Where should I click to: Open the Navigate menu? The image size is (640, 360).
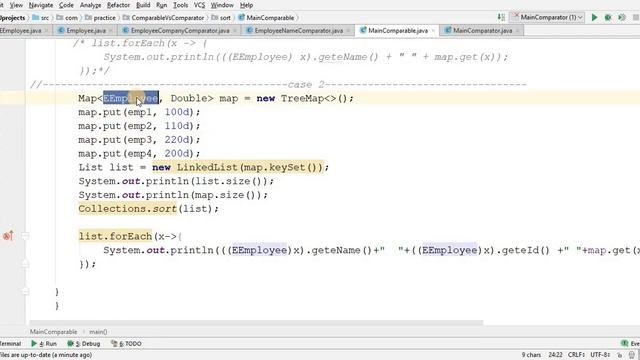coord(41,5)
